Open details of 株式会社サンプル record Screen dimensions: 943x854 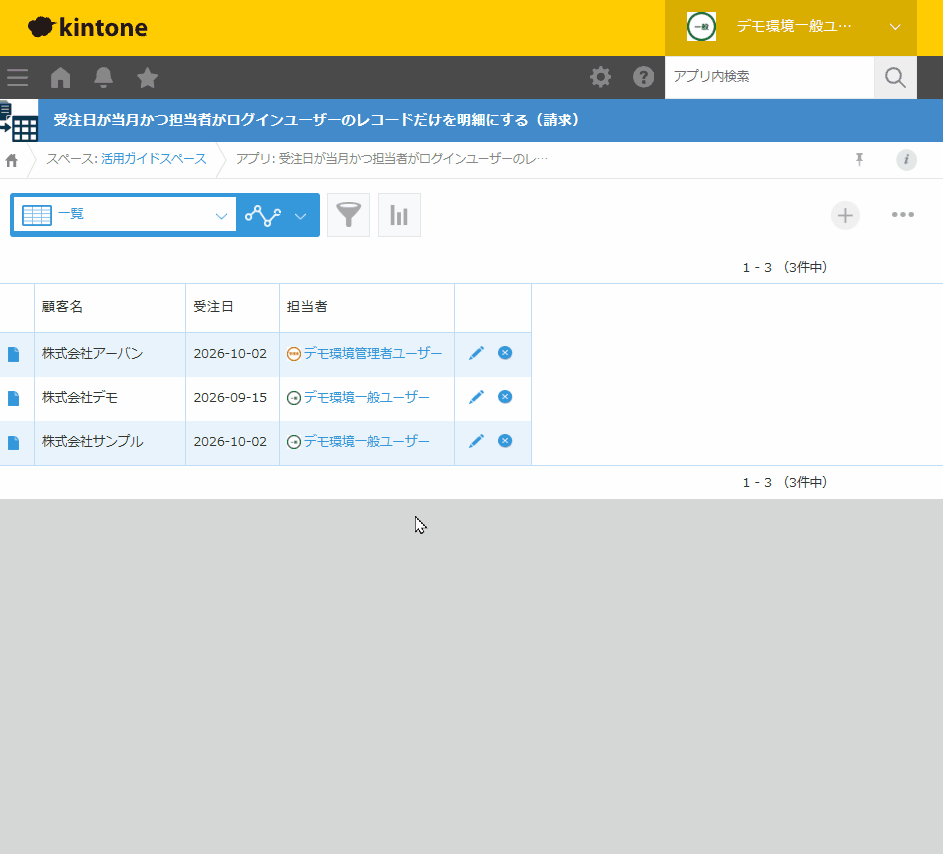click(13, 443)
